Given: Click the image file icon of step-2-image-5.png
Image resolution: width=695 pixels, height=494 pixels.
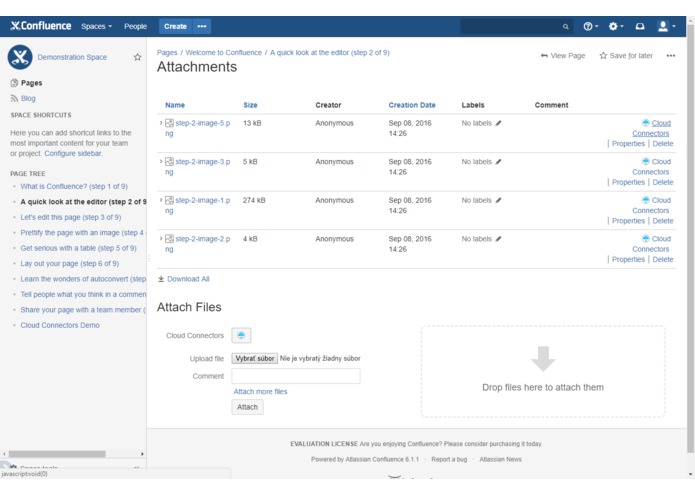Looking at the screenshot, I should tap(169, 123).
